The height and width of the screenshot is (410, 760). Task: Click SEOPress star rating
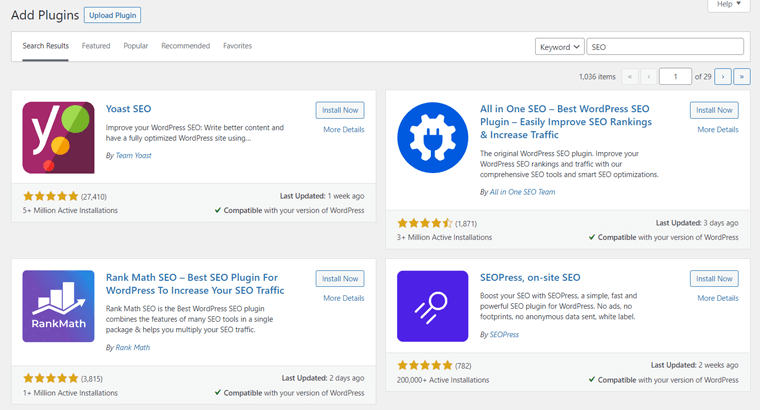coord(425,365)
